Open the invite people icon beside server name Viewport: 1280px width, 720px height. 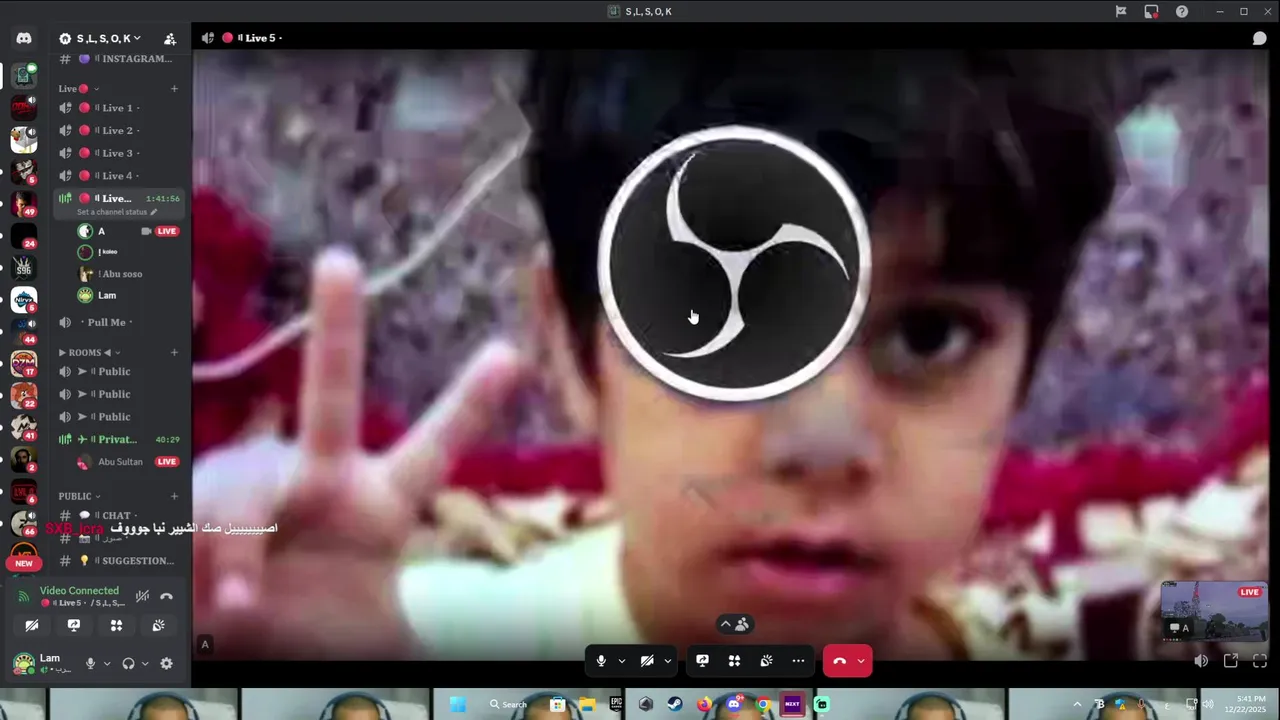(170, 38)
